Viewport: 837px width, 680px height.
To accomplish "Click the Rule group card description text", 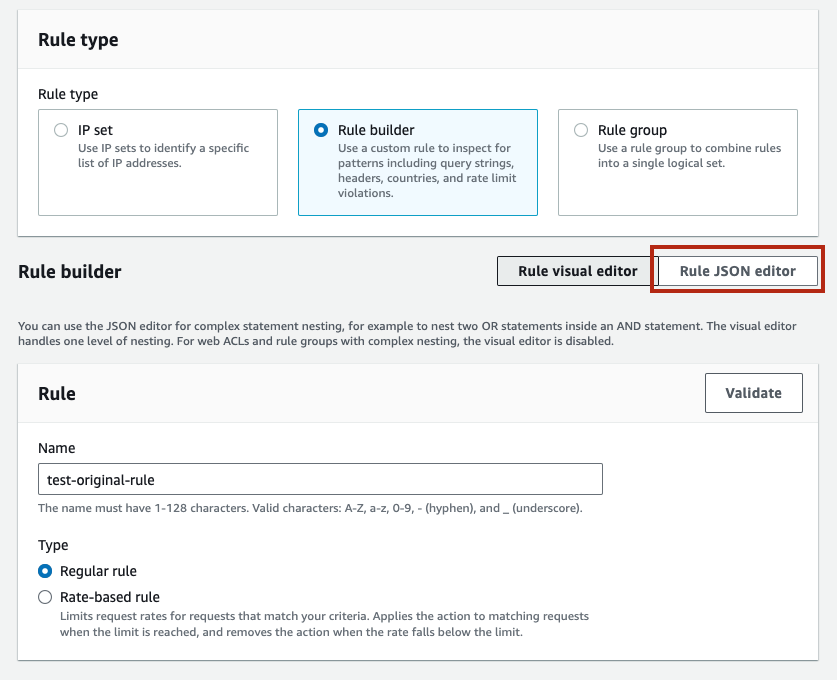I will (689, 155).
